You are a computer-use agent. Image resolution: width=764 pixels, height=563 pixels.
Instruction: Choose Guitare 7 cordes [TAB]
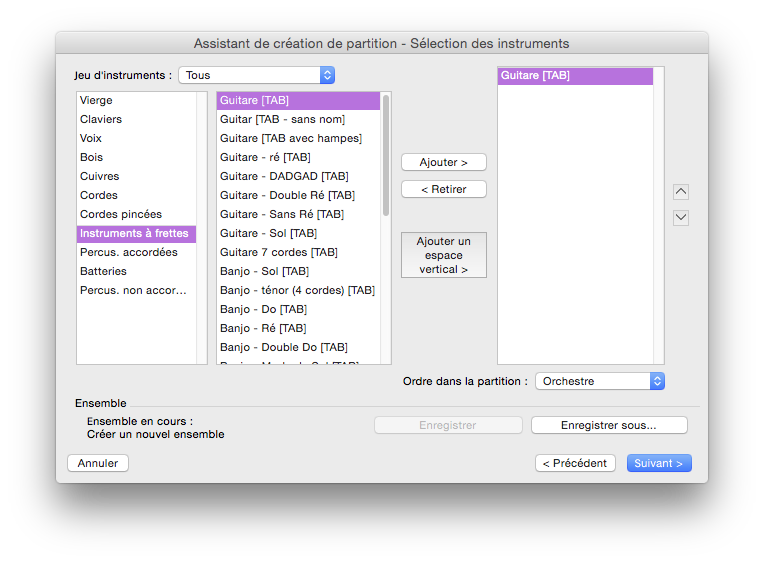(x=278, y=252)
